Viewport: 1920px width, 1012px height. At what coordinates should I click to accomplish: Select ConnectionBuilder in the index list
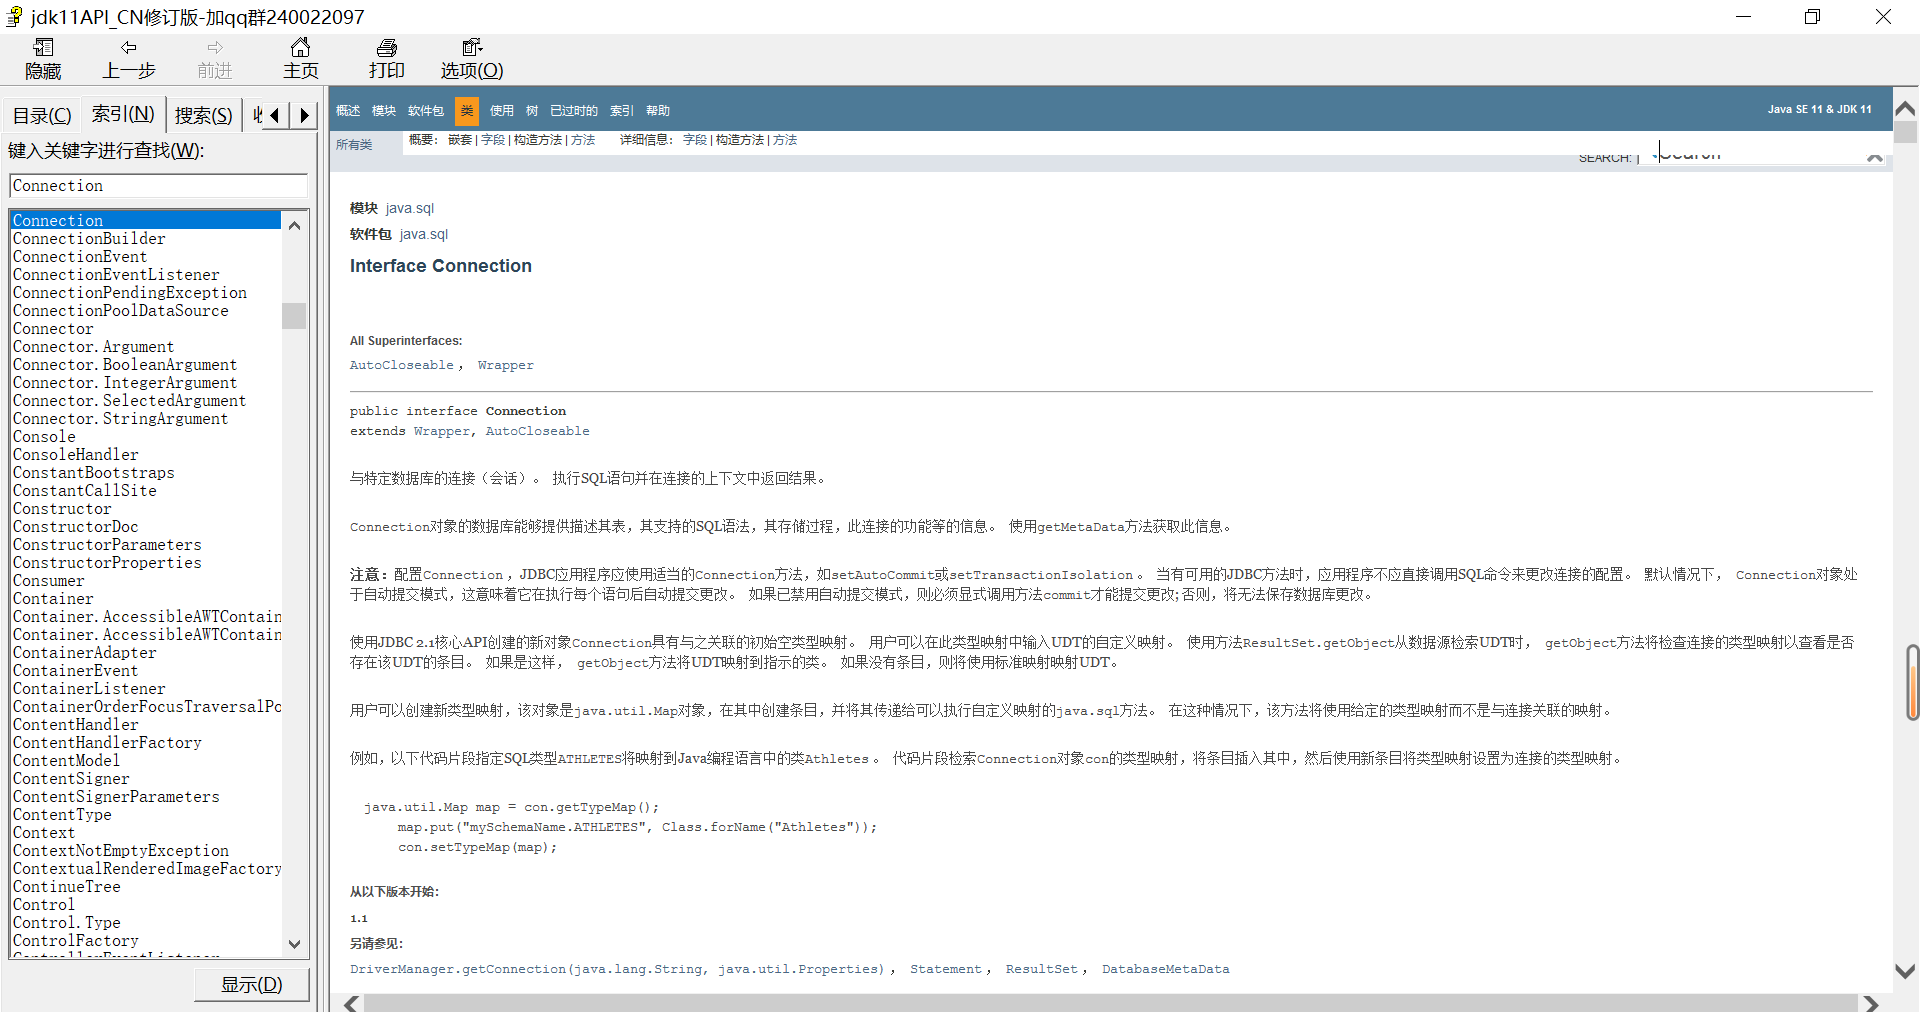[146, 239]
